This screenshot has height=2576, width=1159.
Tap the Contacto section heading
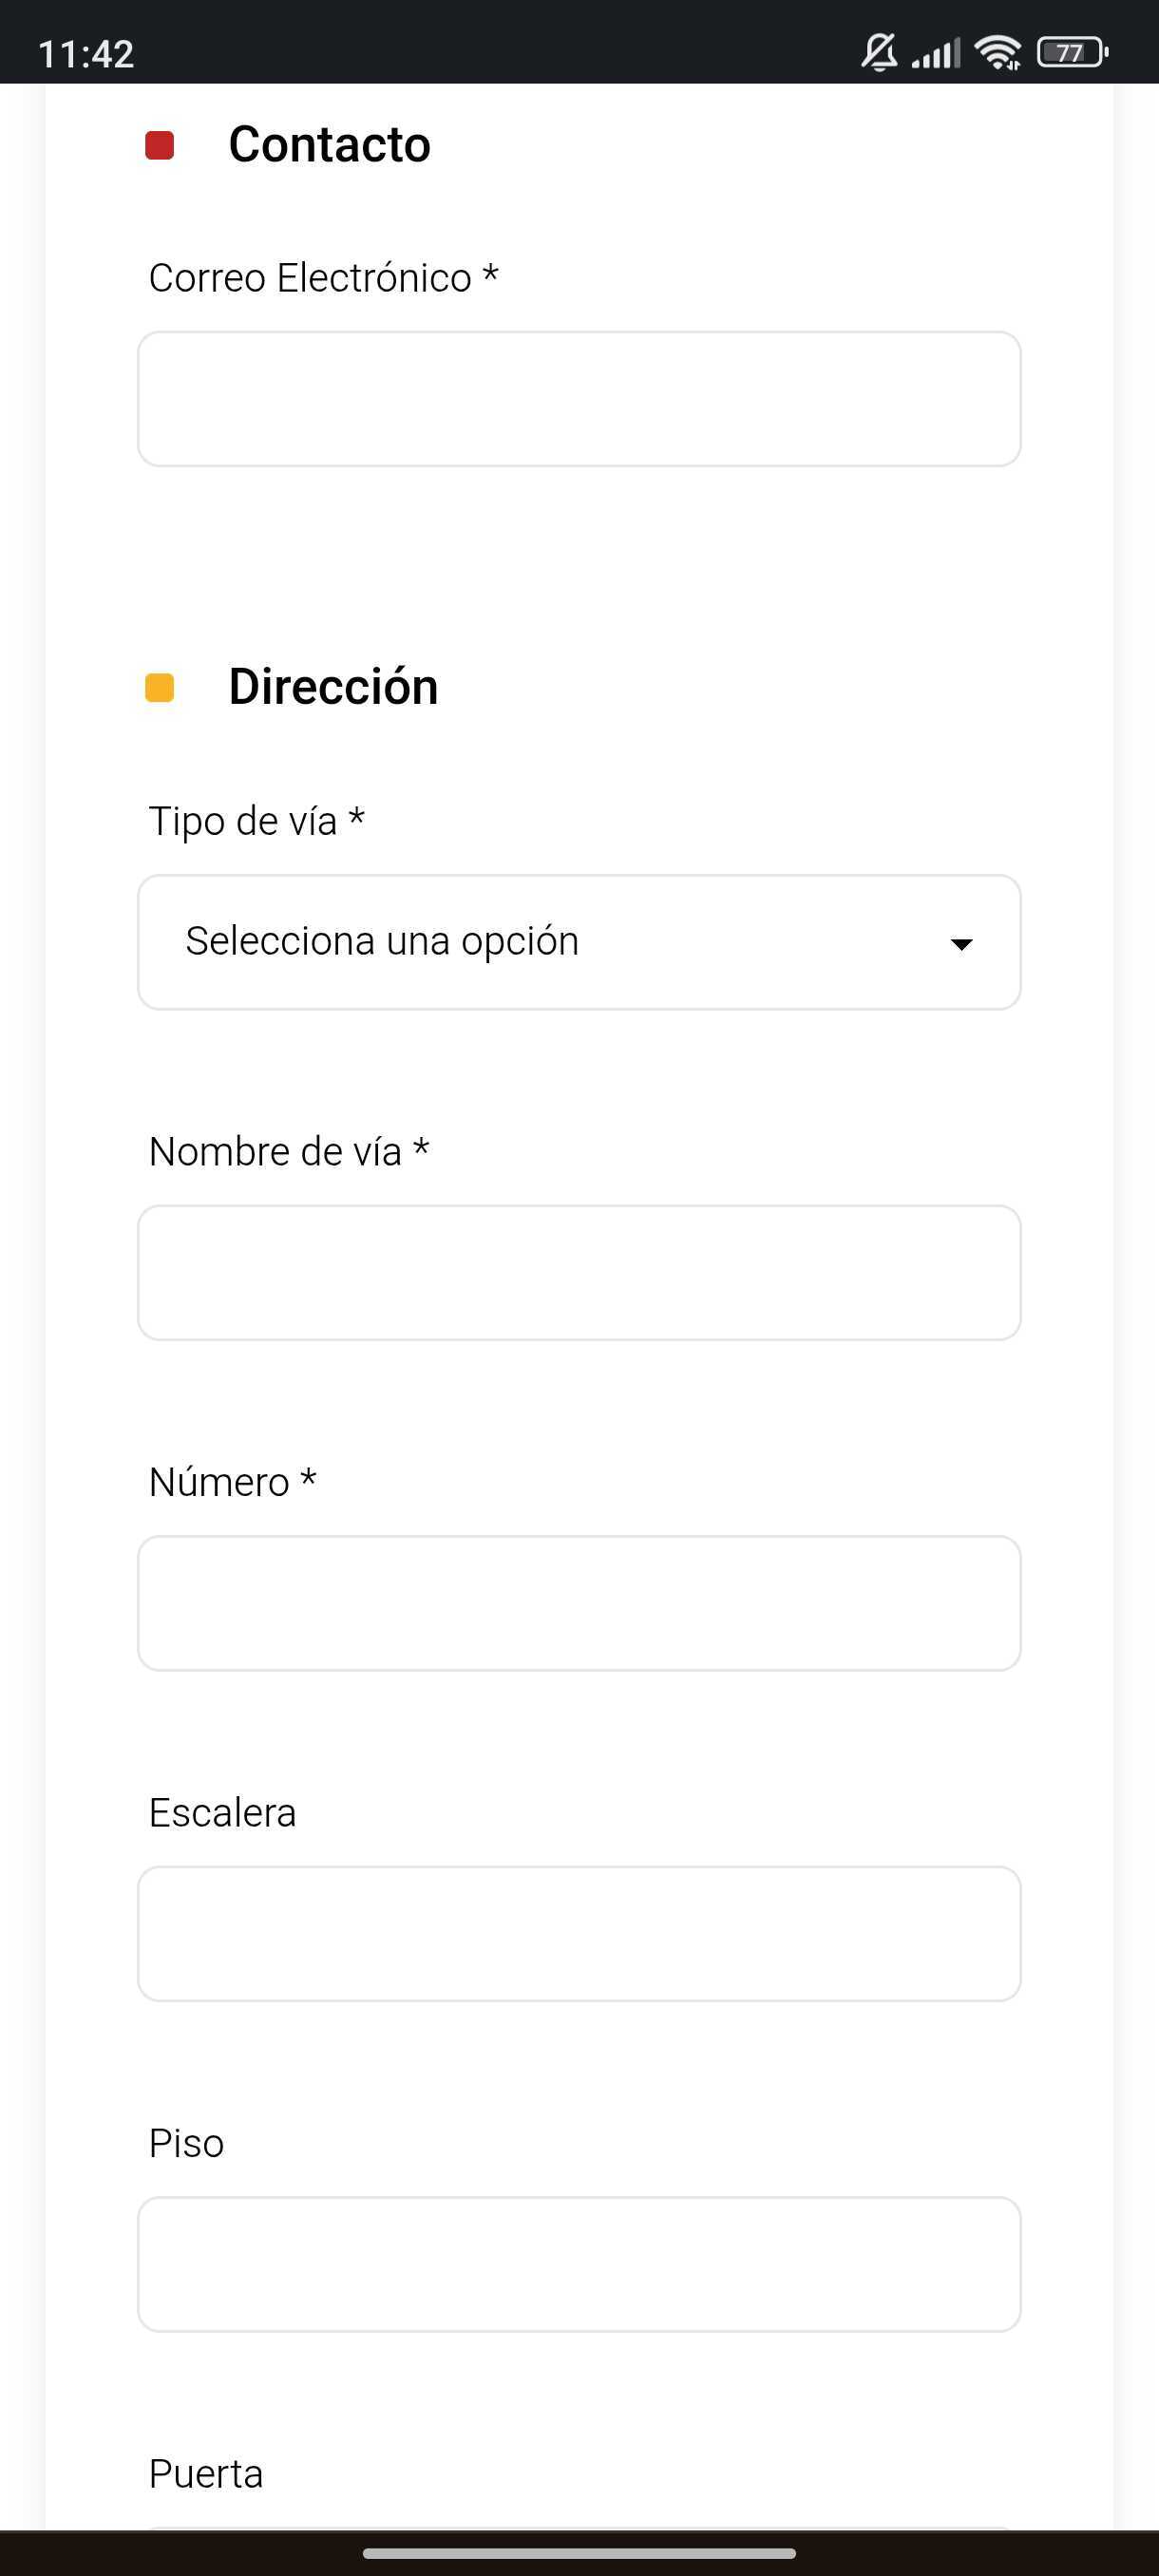tap(330, 145)
